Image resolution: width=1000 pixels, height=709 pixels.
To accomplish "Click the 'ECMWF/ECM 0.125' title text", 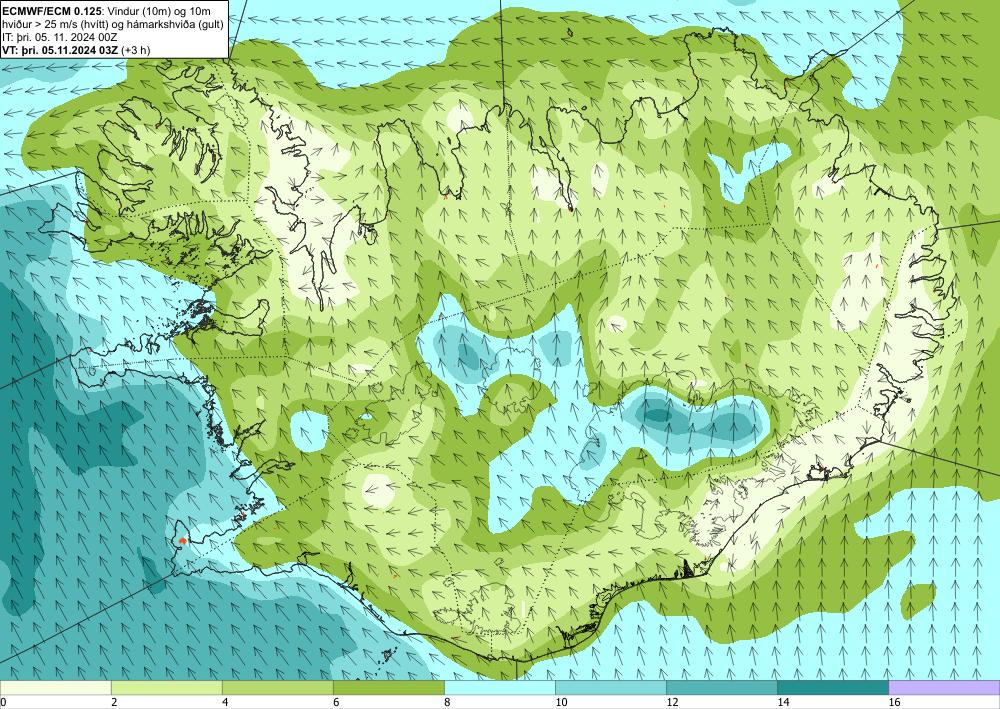I will click(x=54, y=11).
